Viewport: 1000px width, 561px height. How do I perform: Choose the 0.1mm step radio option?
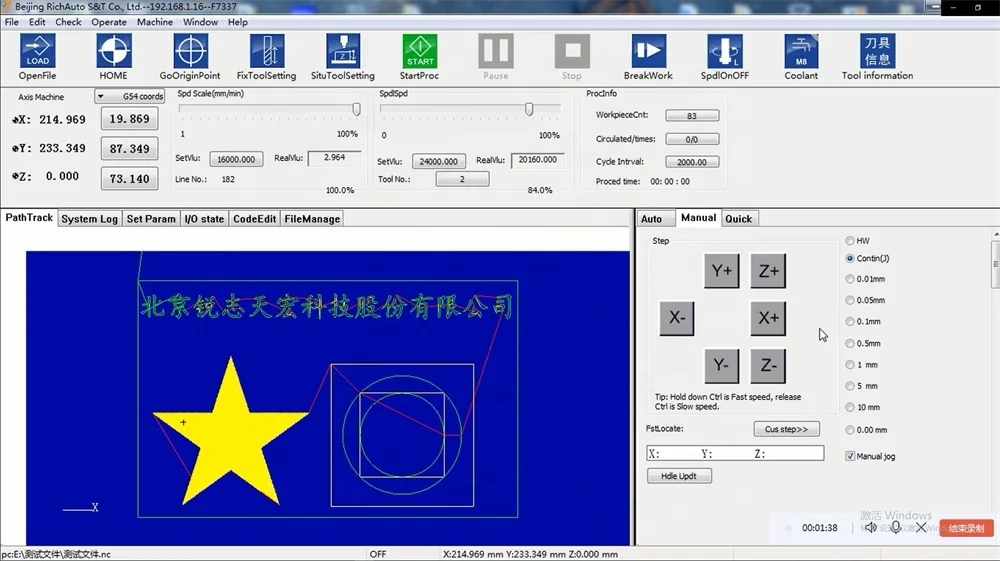point(849,321)
